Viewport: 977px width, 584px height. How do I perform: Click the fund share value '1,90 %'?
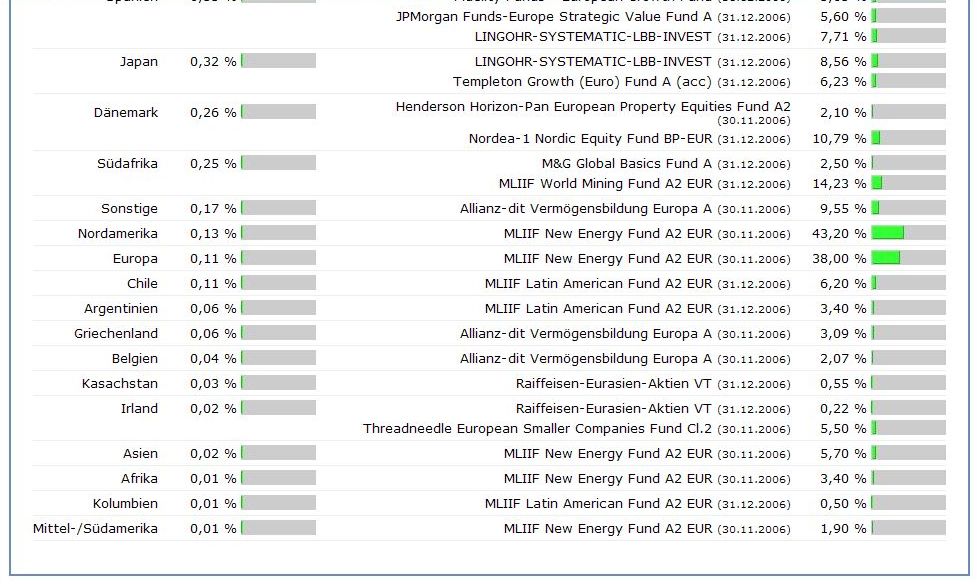[x=843, y=529]
